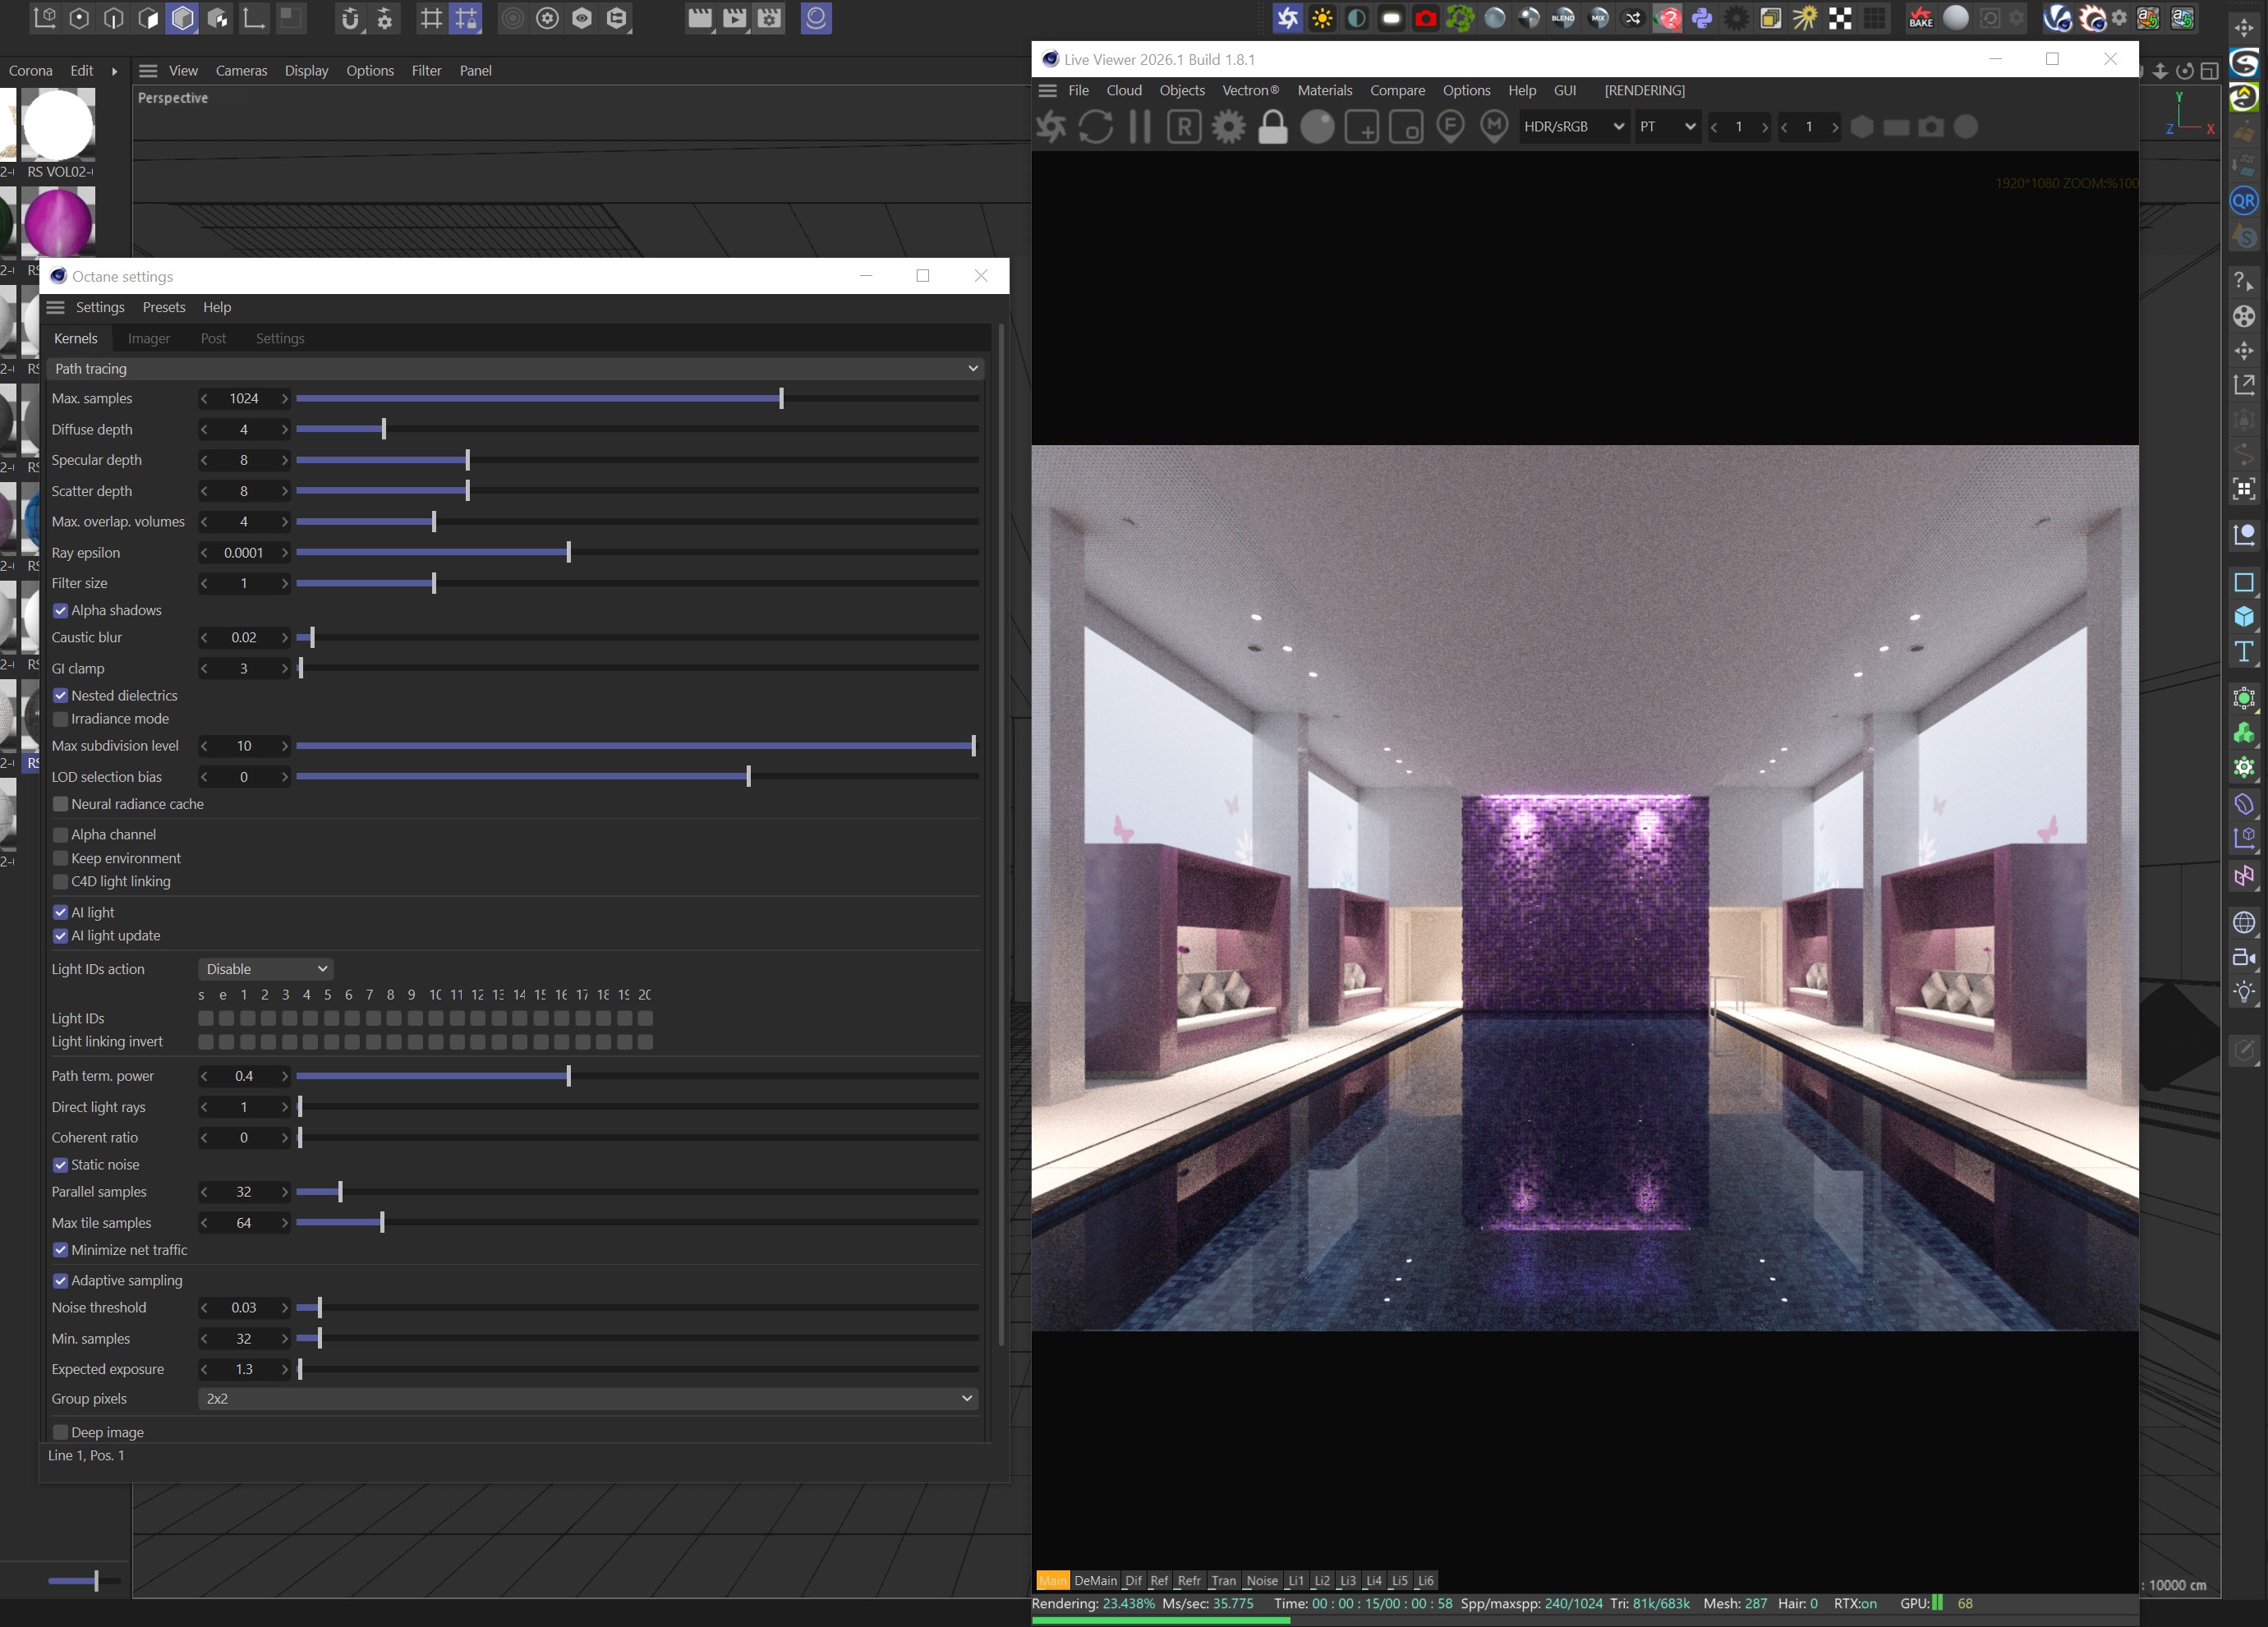Pause the render in Live Viewer

1139,127
